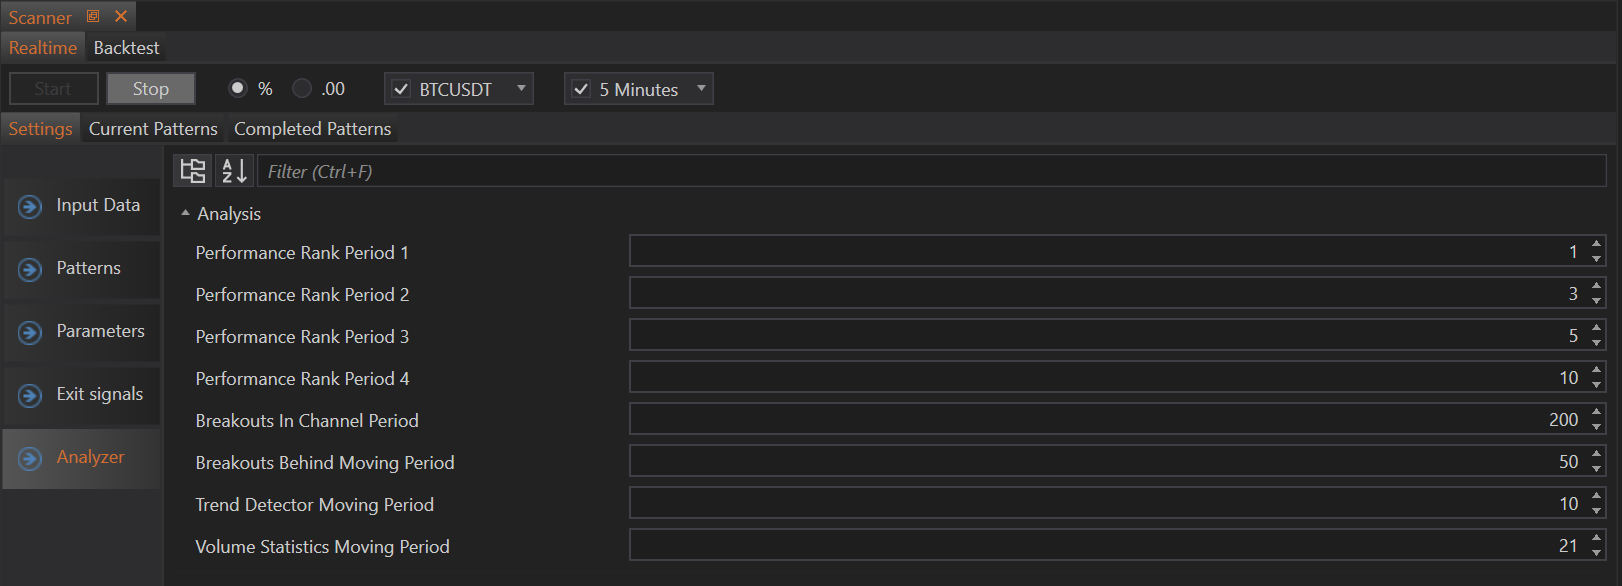Open the Completed Patterns tab
The width and height of the screenshot is (1622, 586).
tap(312, 129)
